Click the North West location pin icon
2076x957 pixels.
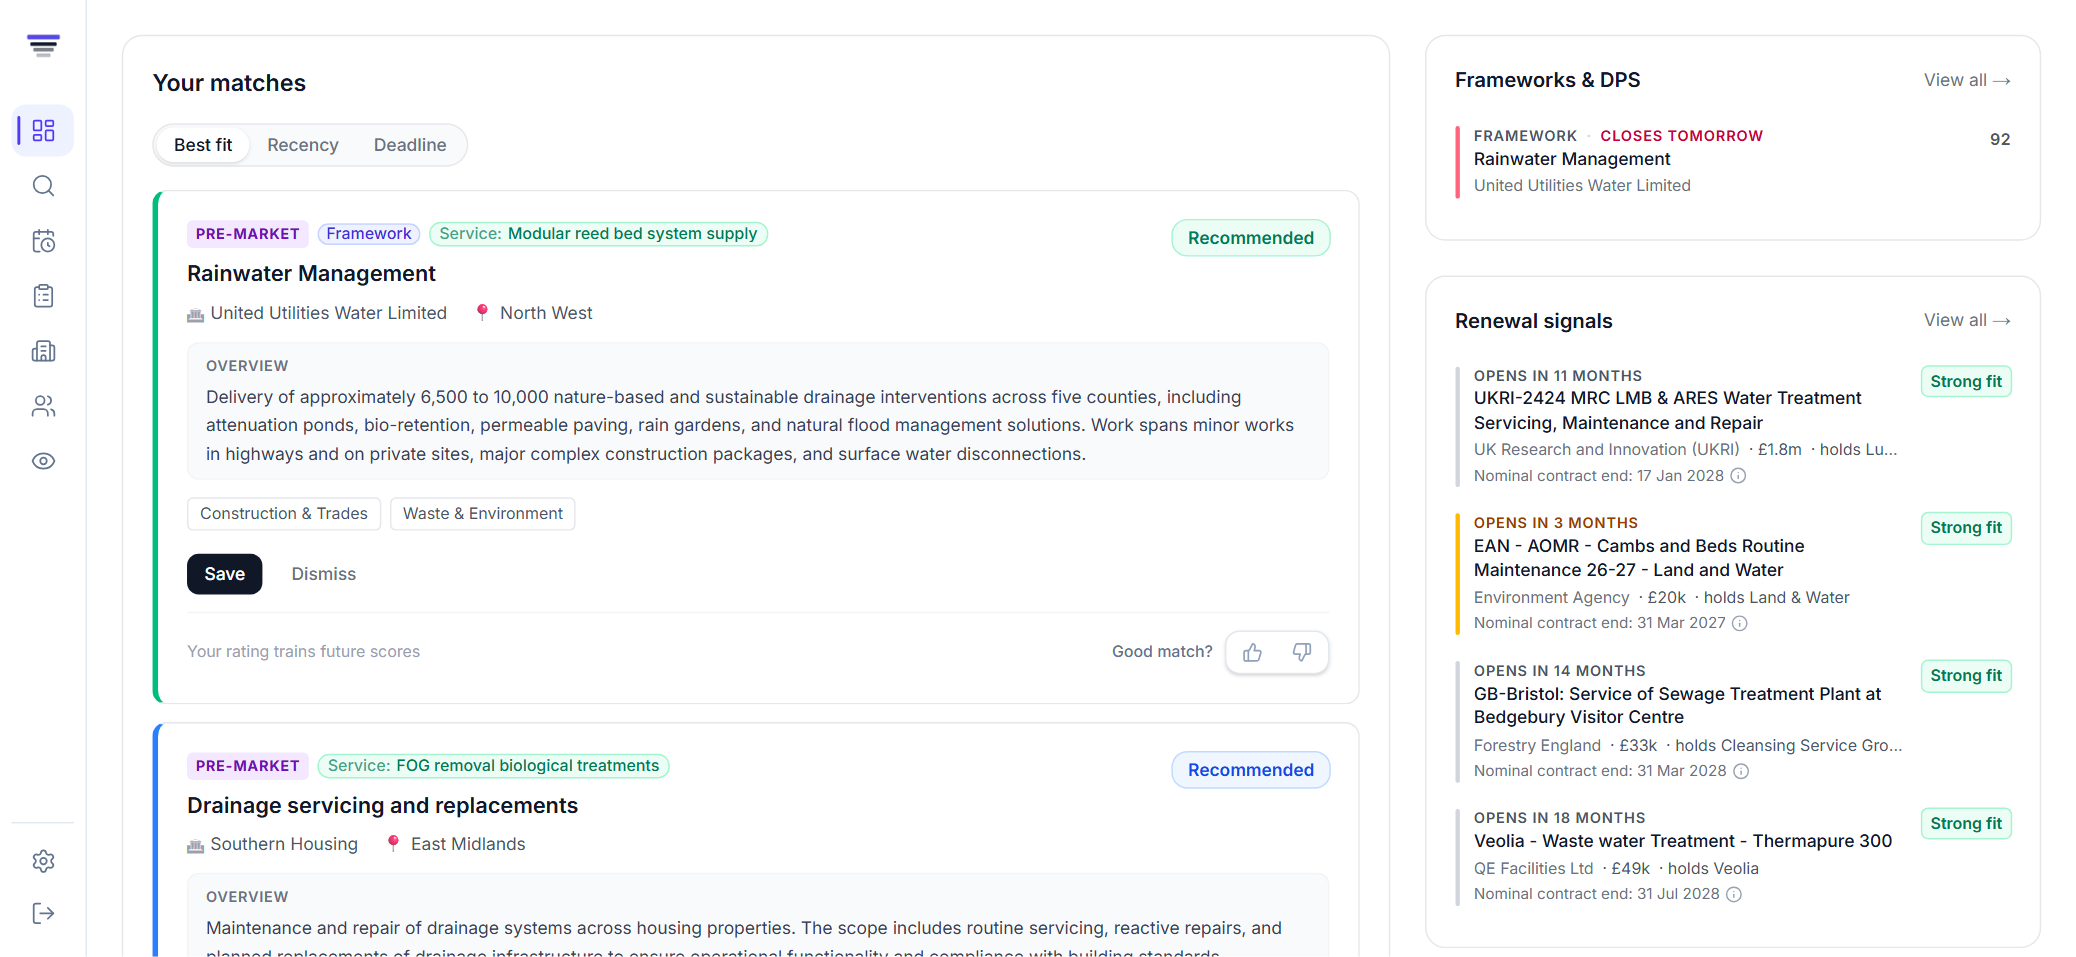(x=482, y=313)
